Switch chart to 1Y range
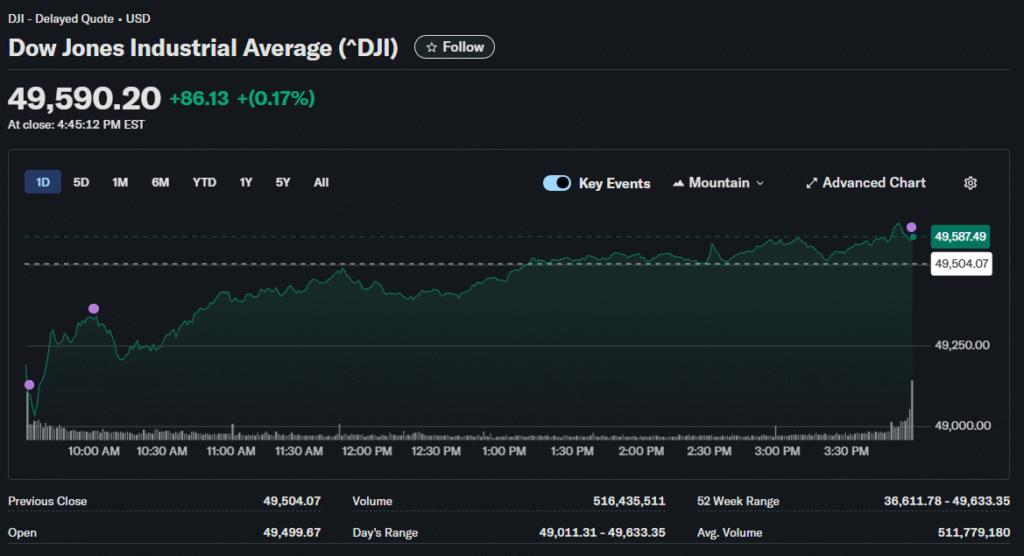Image resolution: width=1024 pixels, height=556 pixels. click(246, 182)
